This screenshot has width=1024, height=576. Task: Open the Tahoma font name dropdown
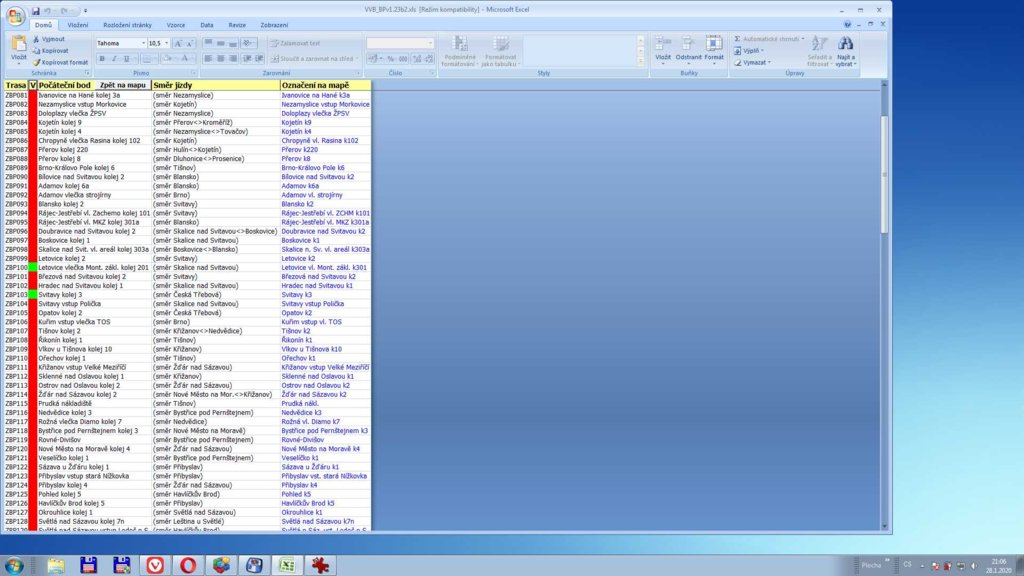tap(141, 43)
